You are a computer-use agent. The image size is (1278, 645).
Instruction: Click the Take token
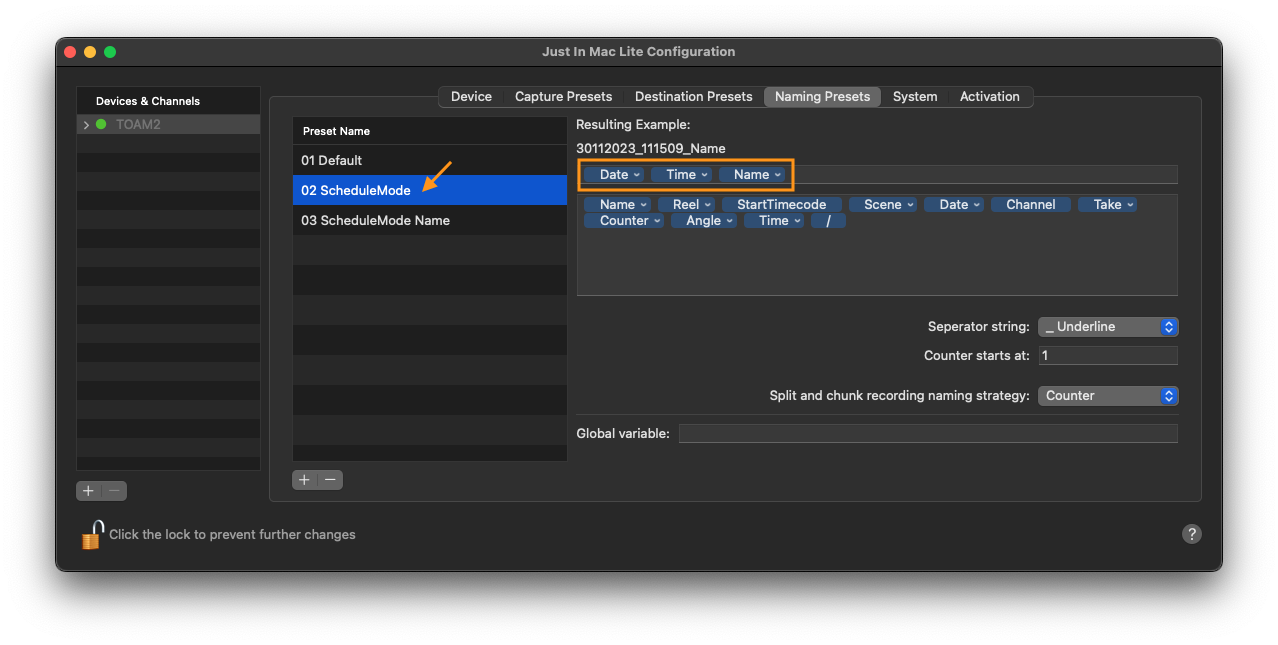pos(1108,205)
